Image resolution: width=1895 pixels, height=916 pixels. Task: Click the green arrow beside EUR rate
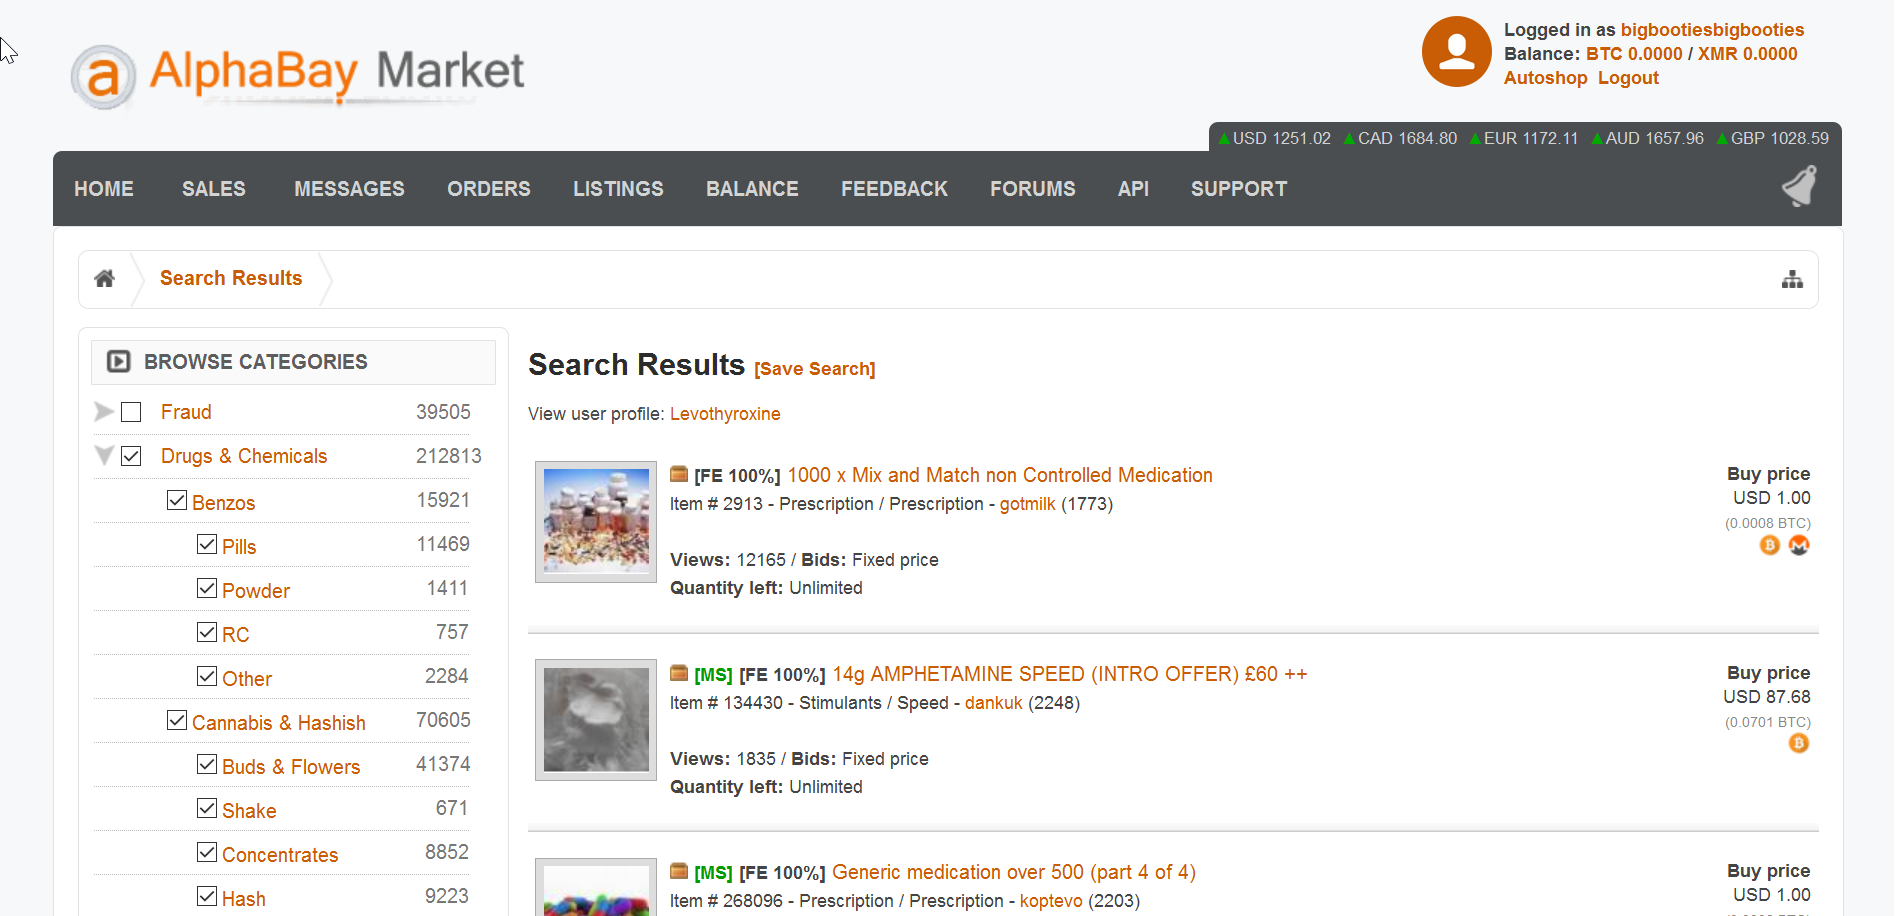tap(1475, 138)
